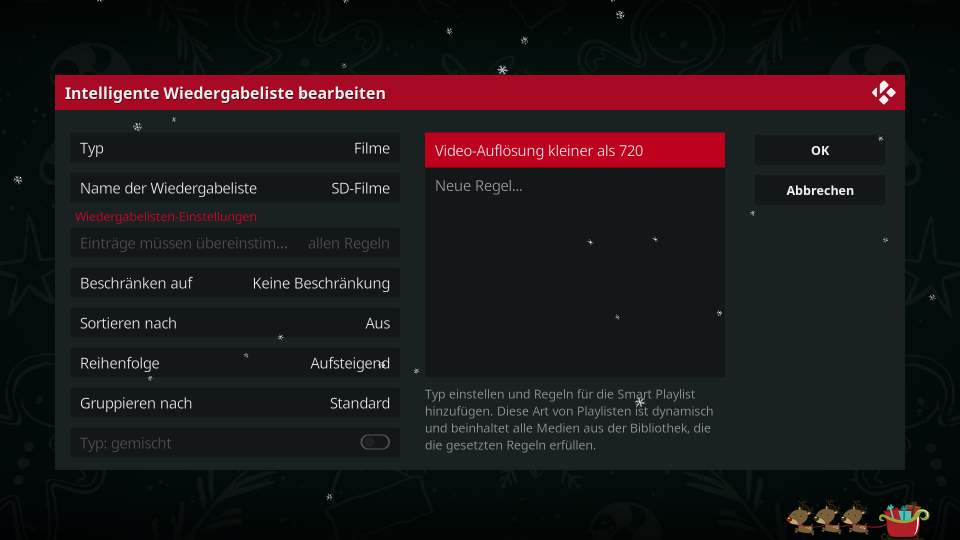Image resolution: width=960 pixels, height=540 pixels.
Task: Switch the Reihenfolge from Aufsteigend
Action: pyautogui.click(x=235, y=363)
